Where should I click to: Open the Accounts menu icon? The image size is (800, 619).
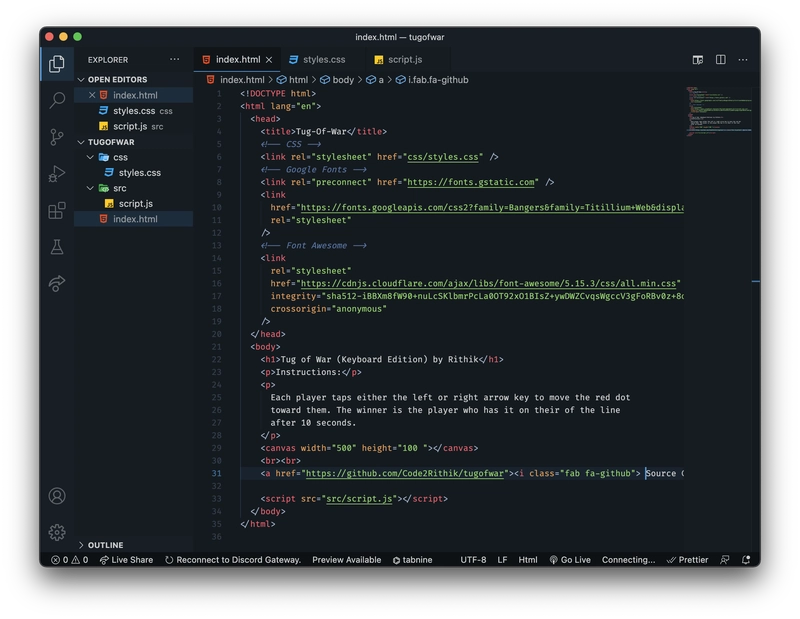57,496
